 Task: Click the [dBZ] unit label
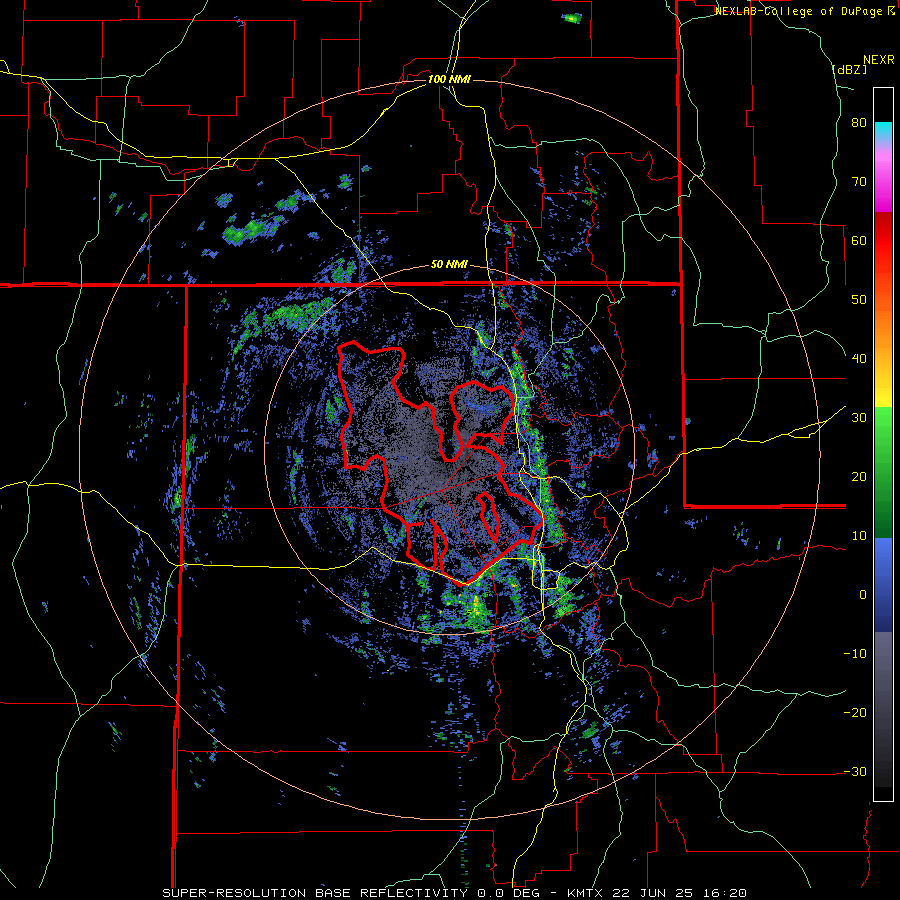[849, 69]
